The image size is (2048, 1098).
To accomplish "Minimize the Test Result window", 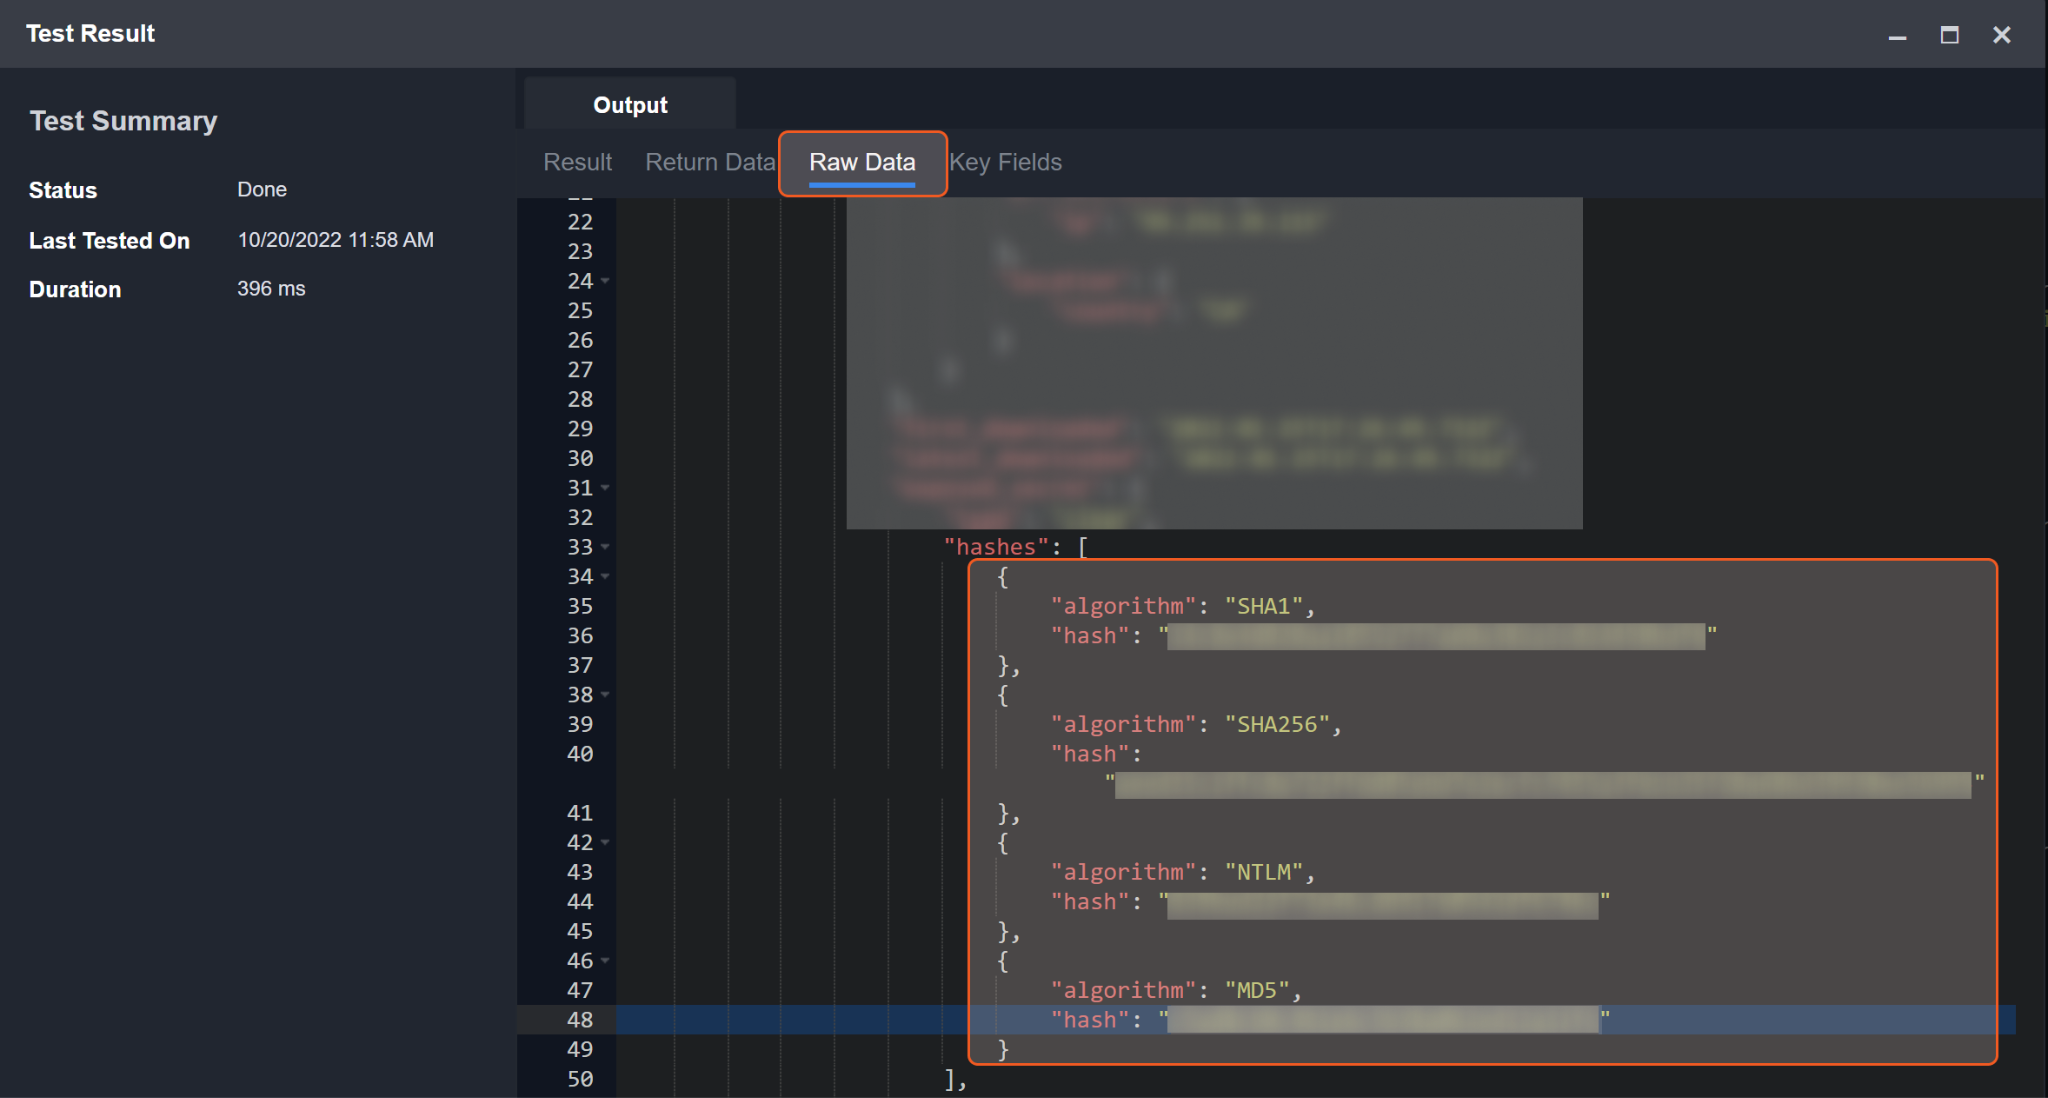I will (1897, 35).
